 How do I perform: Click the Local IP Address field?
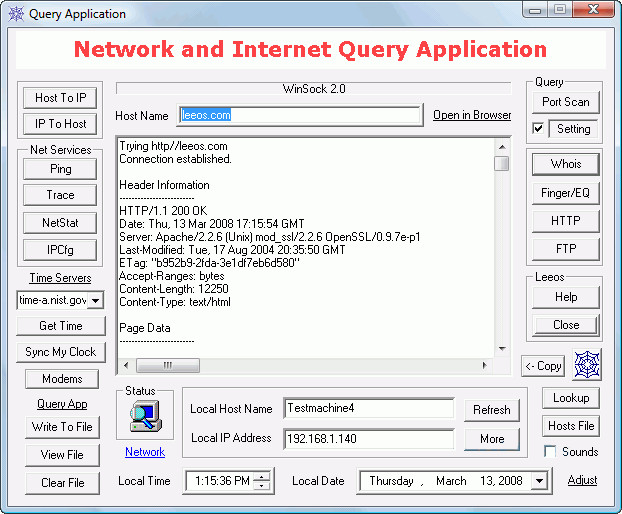coord(369,439)
